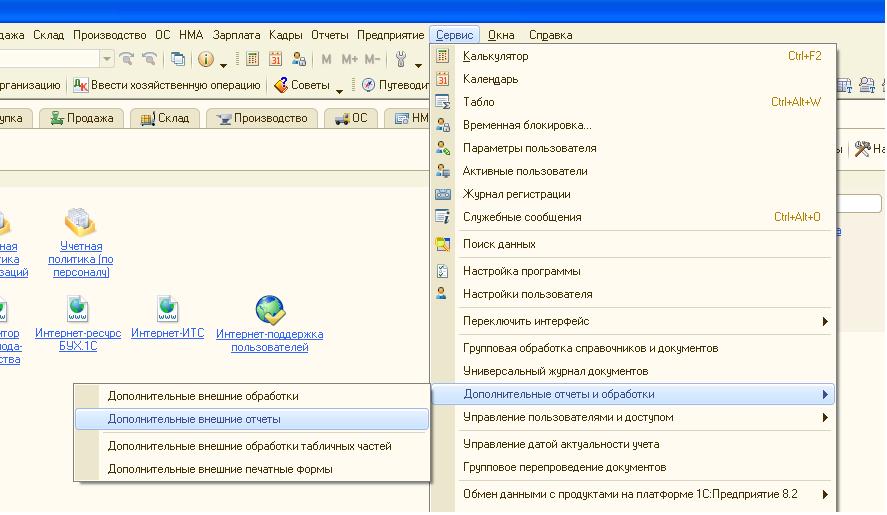This screenshot has height=515, width=887.
Task: Select Дополнительные внешние отчеты submenu item
Action: (x=194, y=419)
